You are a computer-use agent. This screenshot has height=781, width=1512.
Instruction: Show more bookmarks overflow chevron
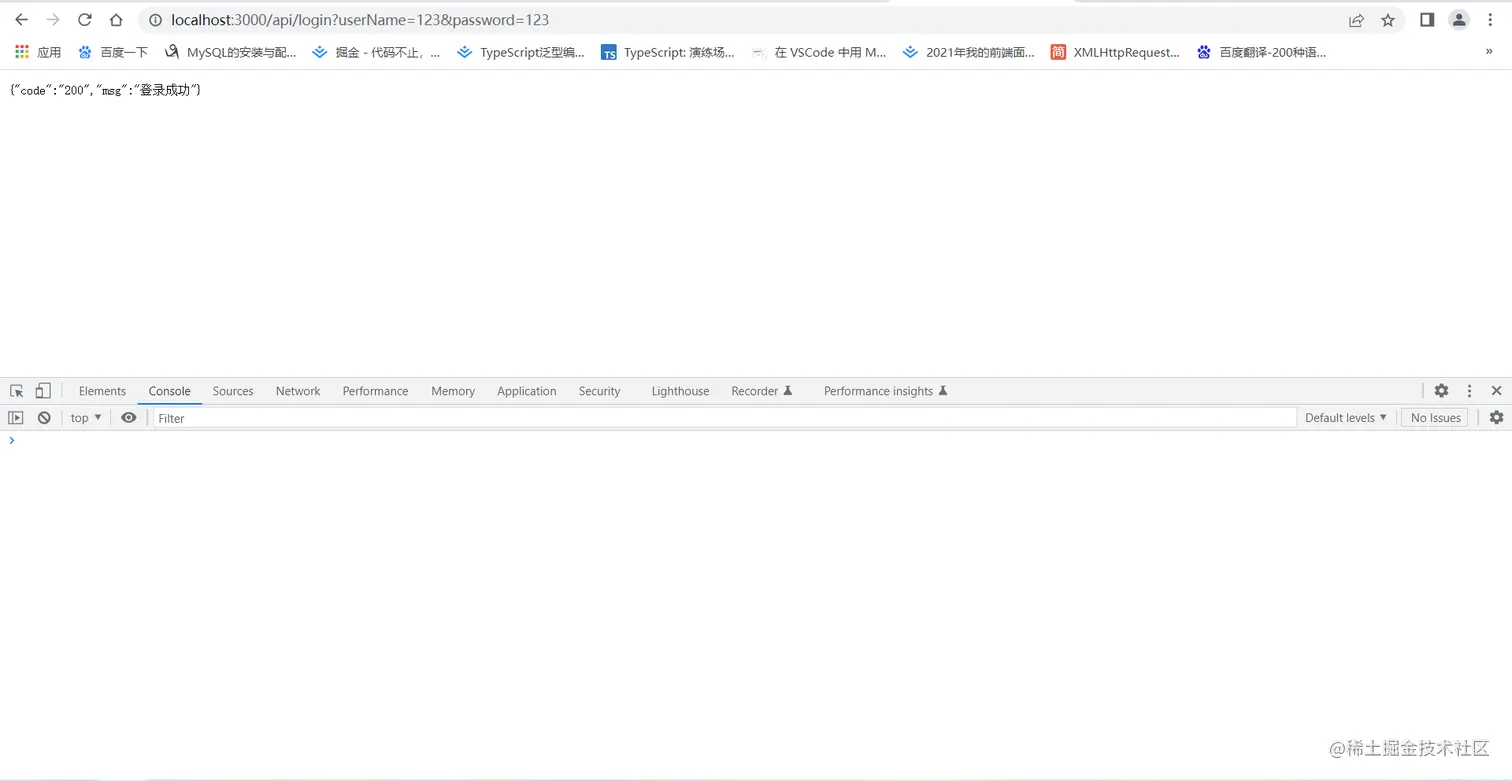pos(1490,52)
